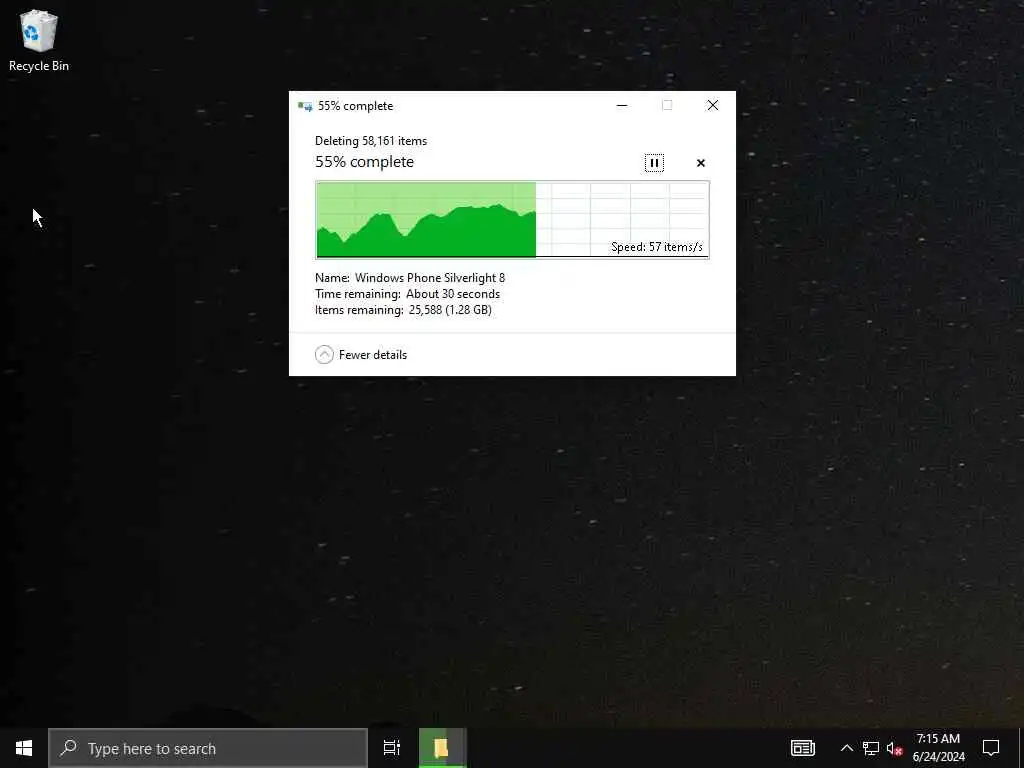The width and height of the screenshot is (1024, 768).
Task: Click the 'Deleting 58,161 items' text
Action: pyautogui.click(x=371, y=141)
